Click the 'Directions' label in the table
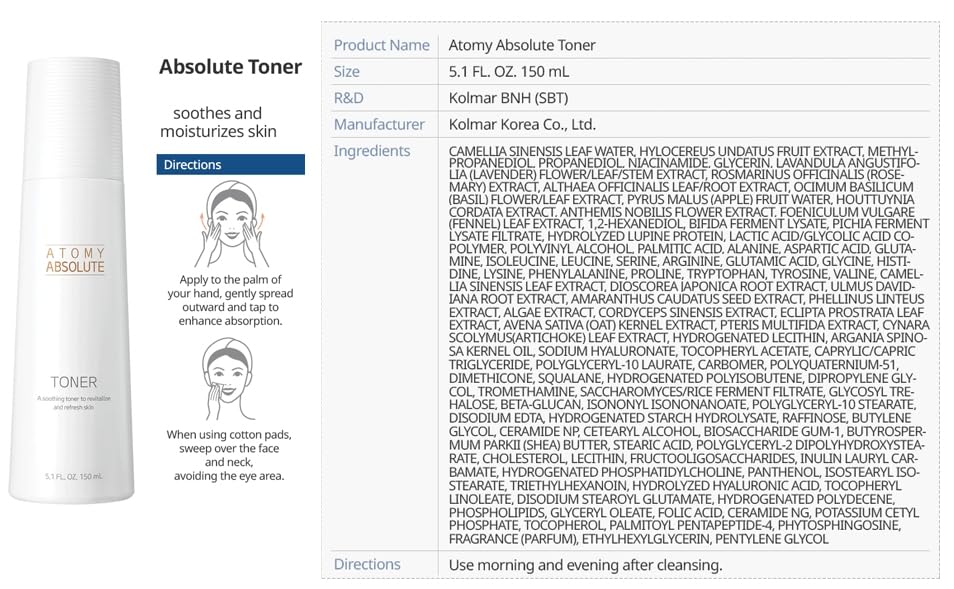The height and width of the screenshot is (589, 954). (x=367, y=564)
